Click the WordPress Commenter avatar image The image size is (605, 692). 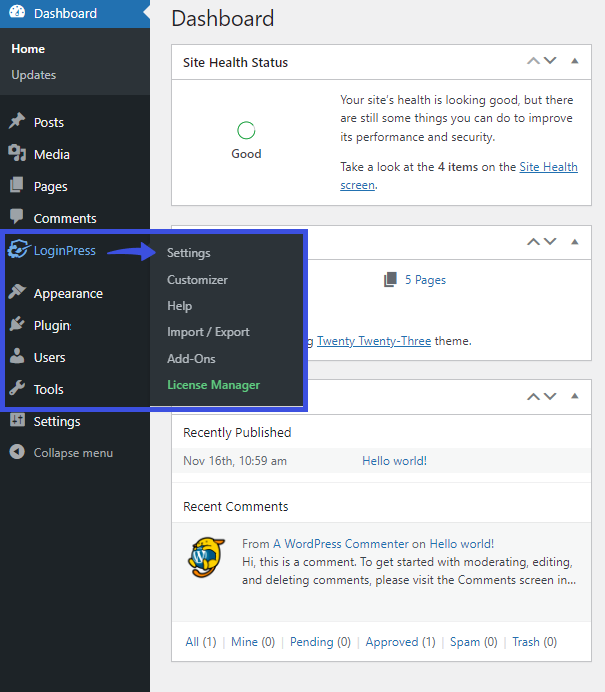(206, 557)
